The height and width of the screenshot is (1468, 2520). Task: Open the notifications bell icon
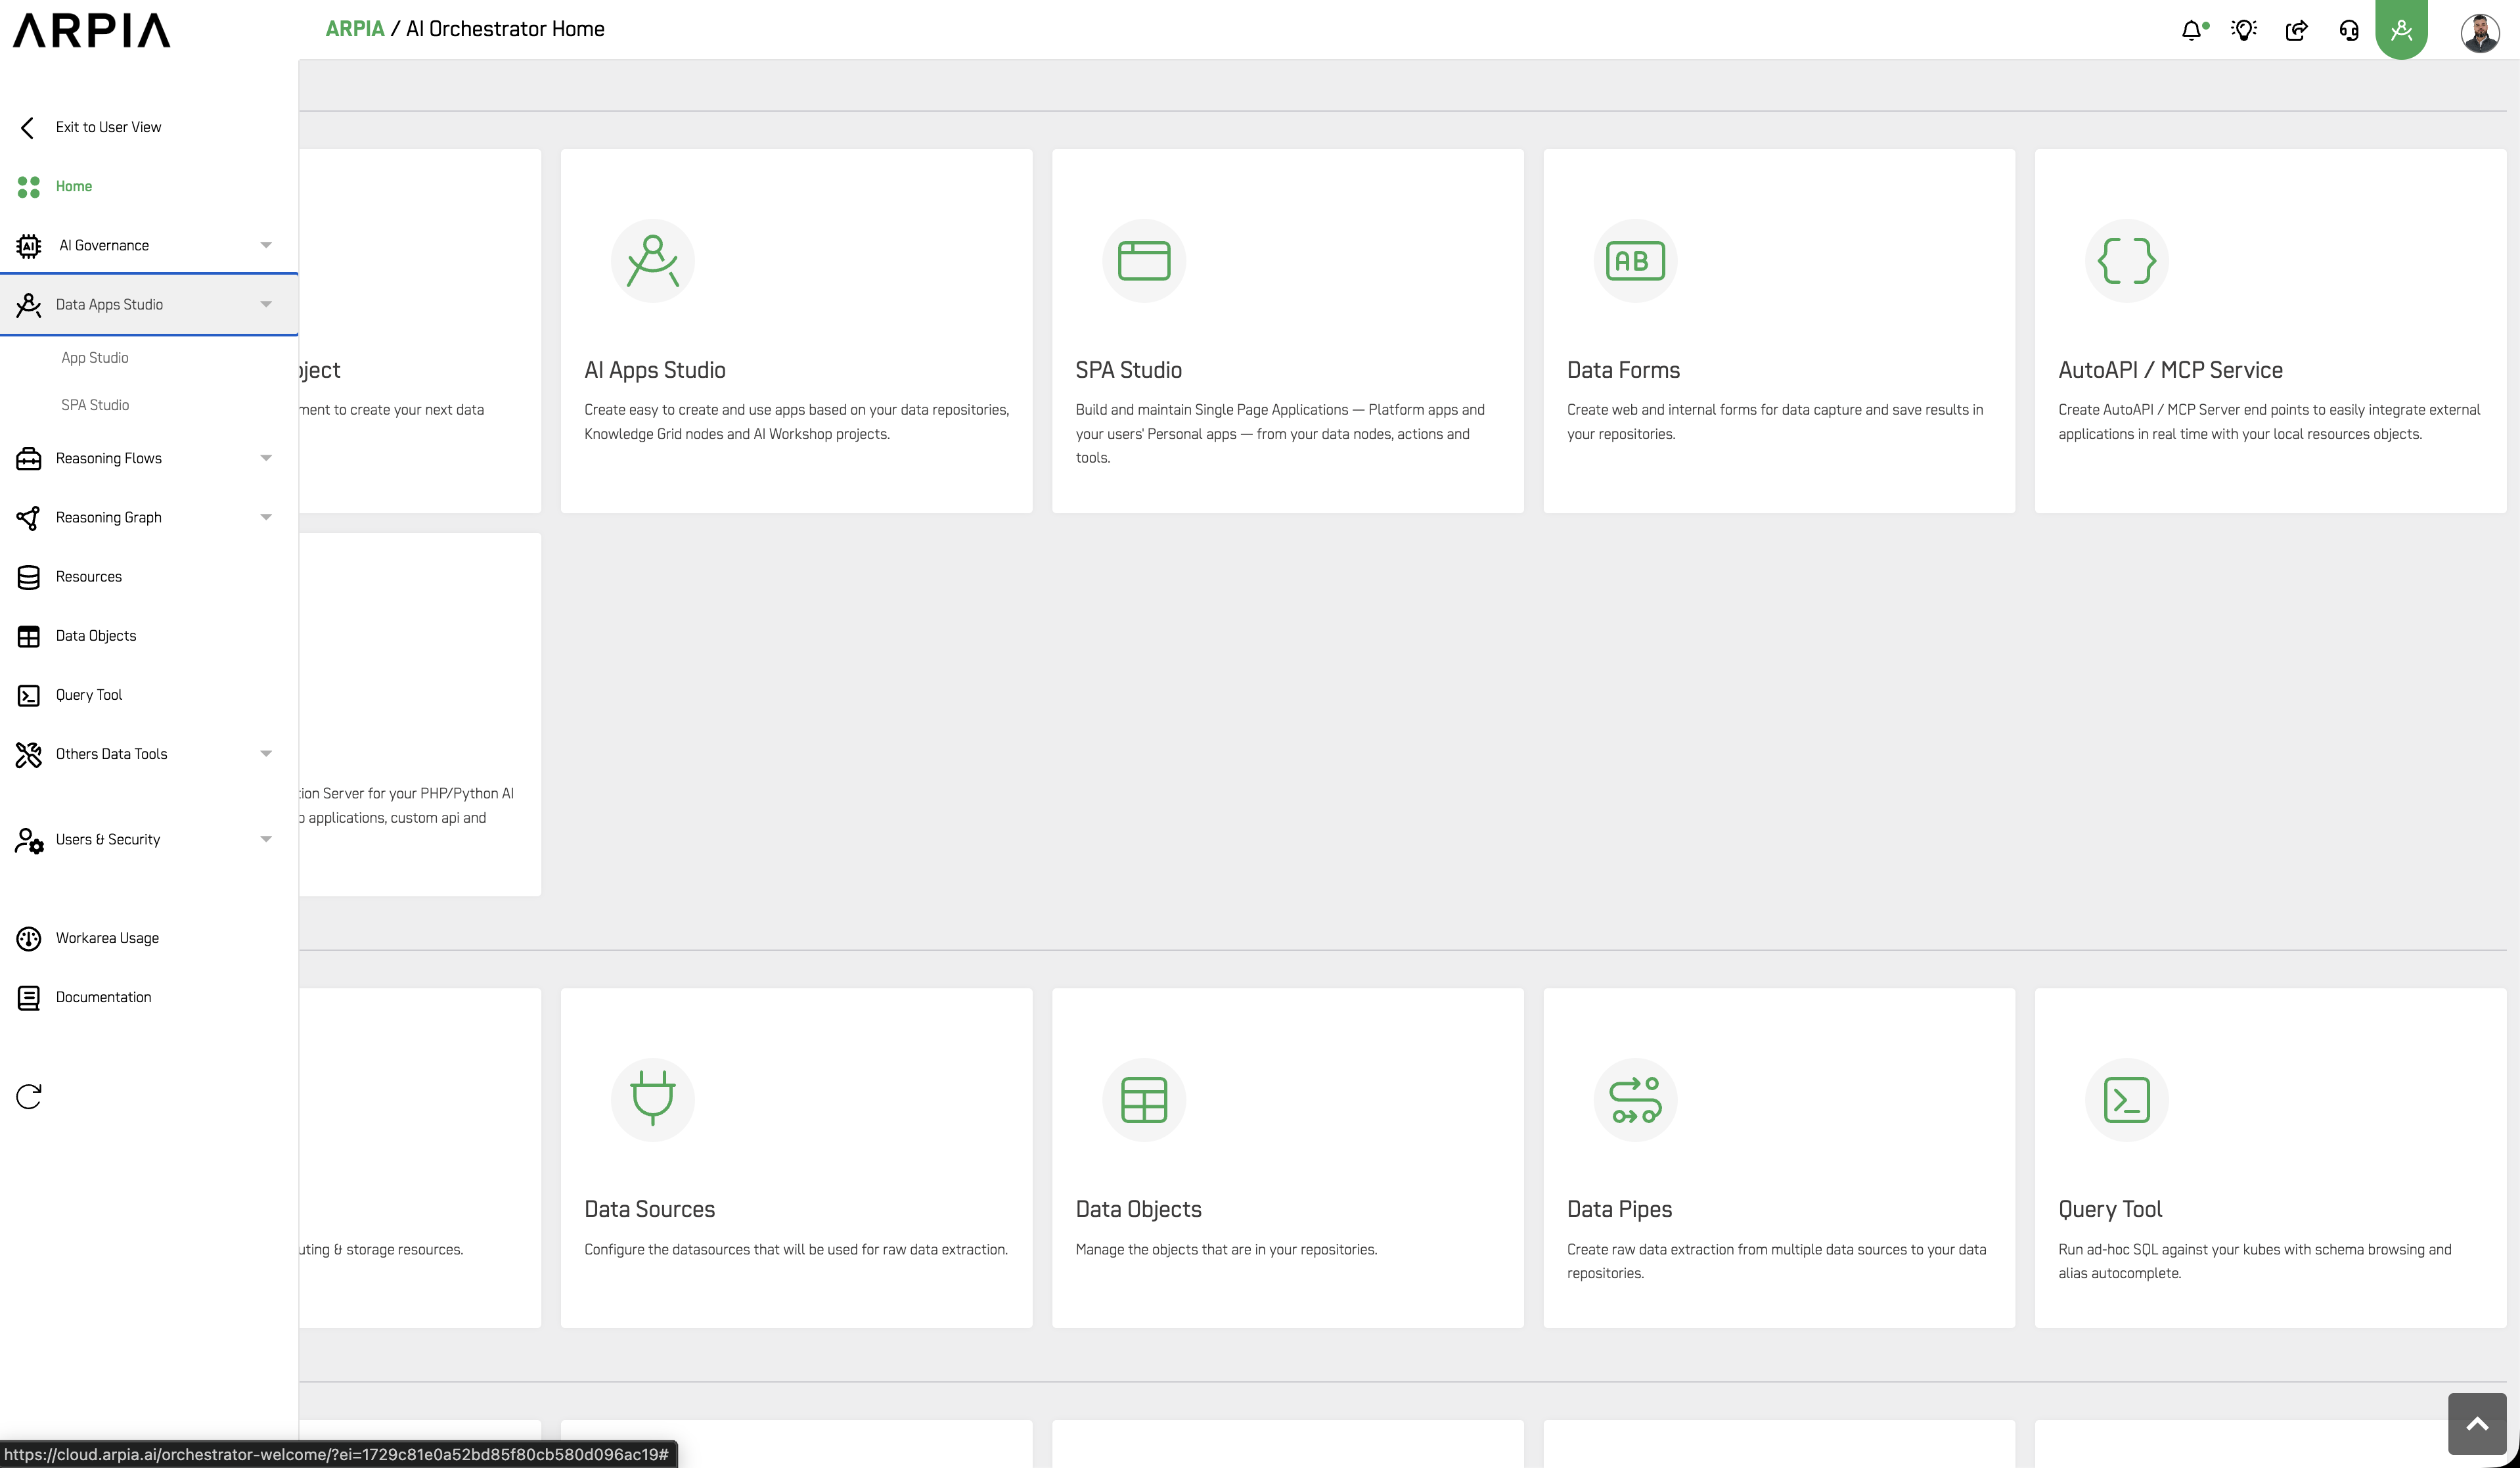2193,30
